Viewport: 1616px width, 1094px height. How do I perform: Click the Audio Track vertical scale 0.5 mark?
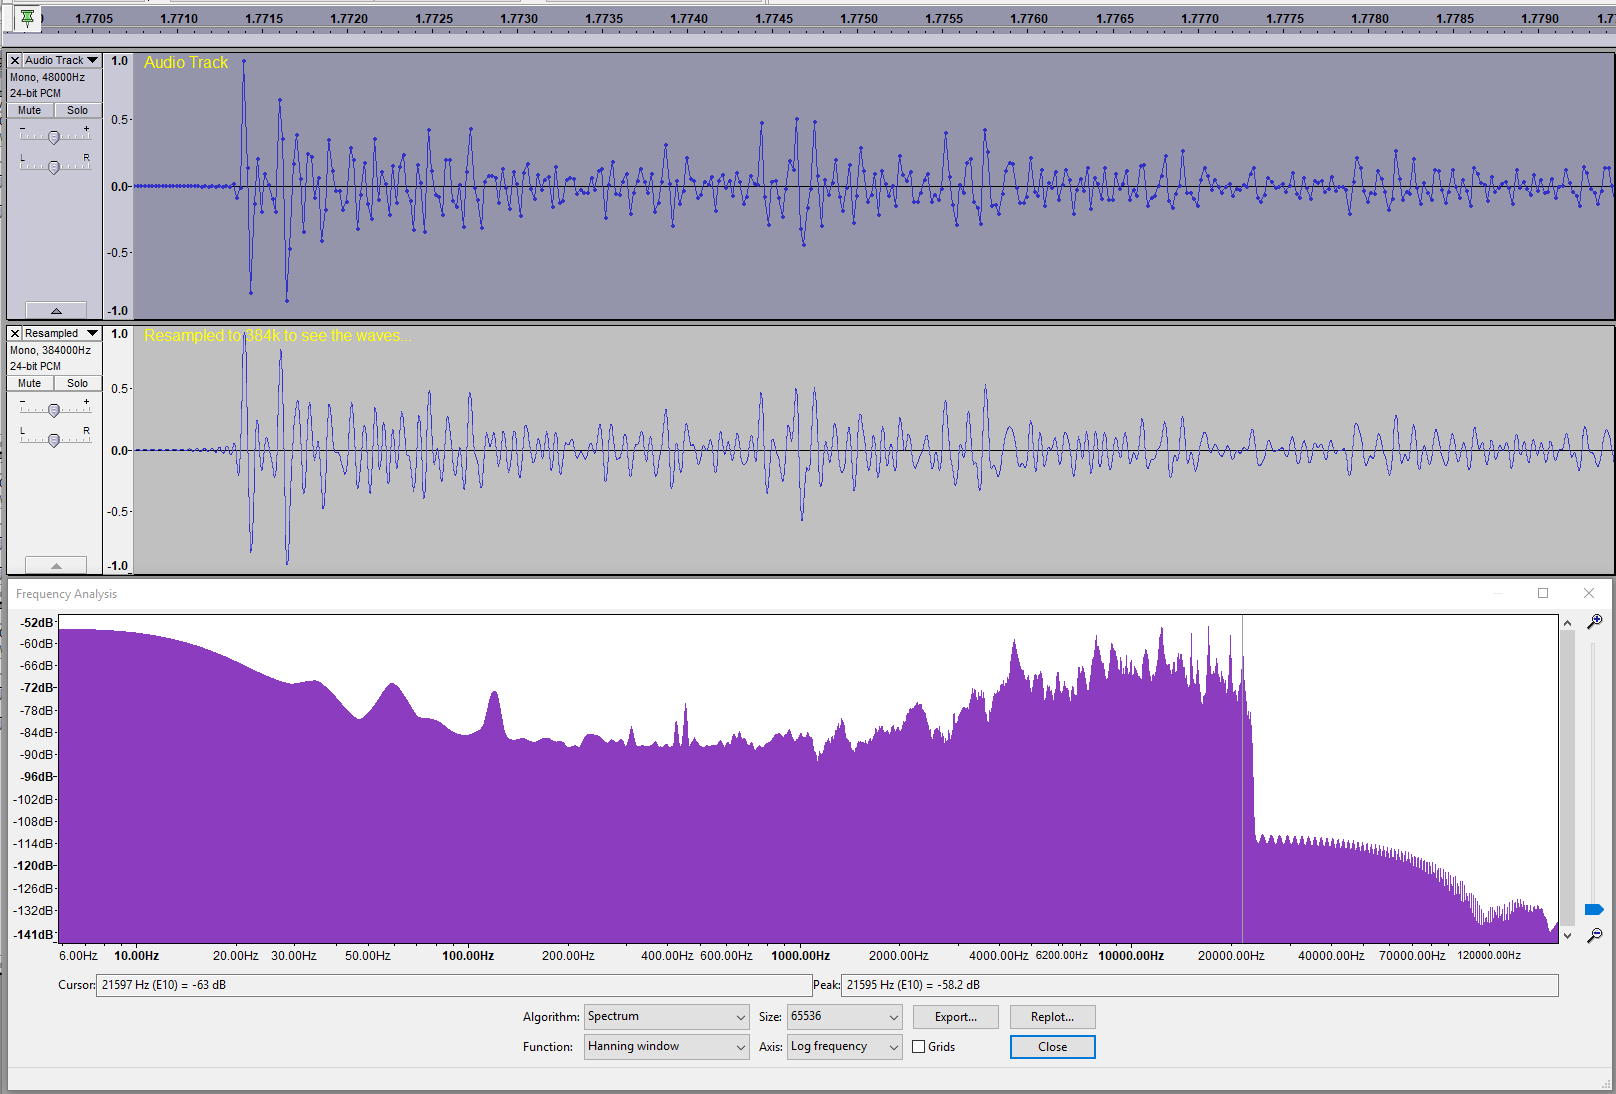(x=120, y=120)
